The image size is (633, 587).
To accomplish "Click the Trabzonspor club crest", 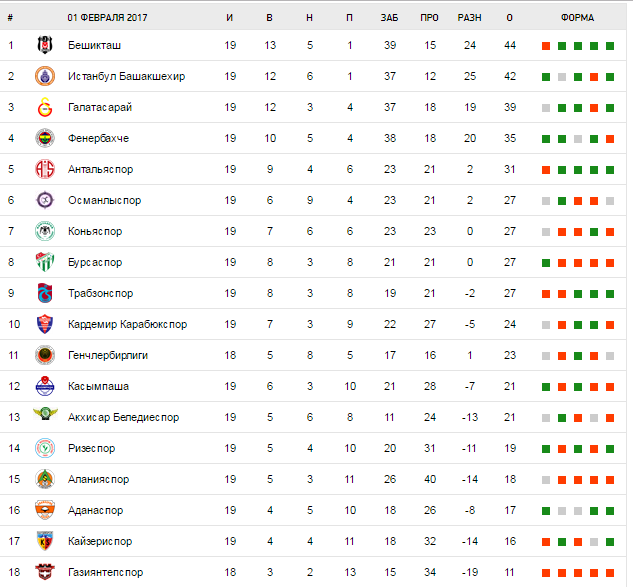I will click(x=44, y=293).
